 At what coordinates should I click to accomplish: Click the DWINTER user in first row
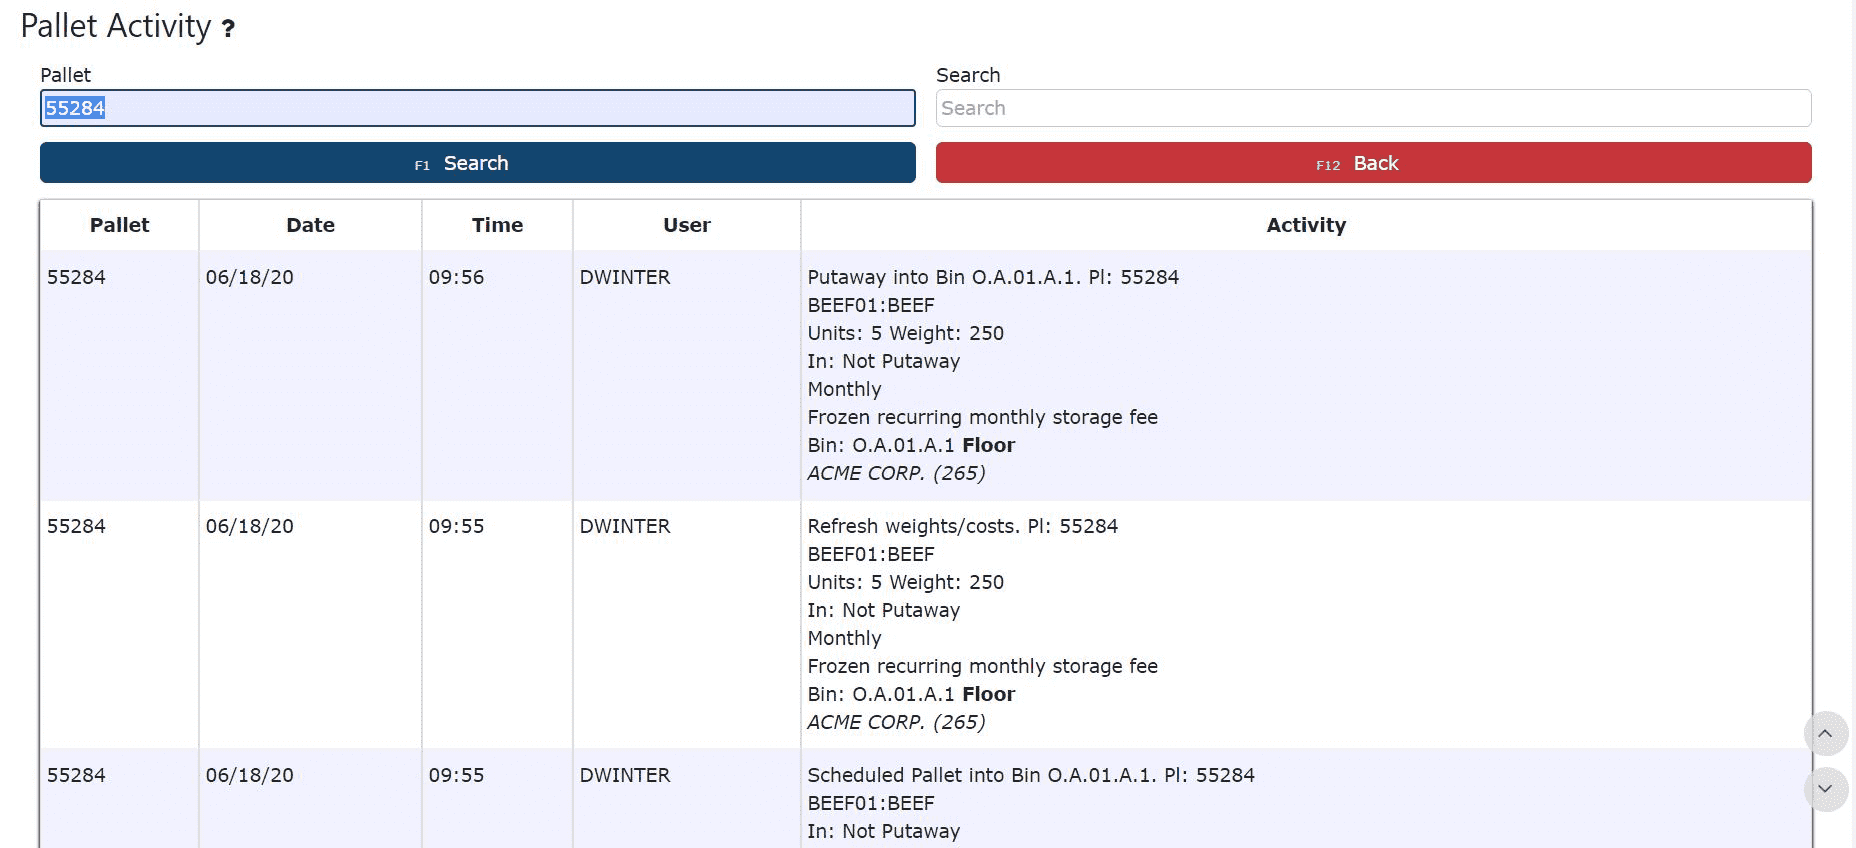(x=625, y=277)
